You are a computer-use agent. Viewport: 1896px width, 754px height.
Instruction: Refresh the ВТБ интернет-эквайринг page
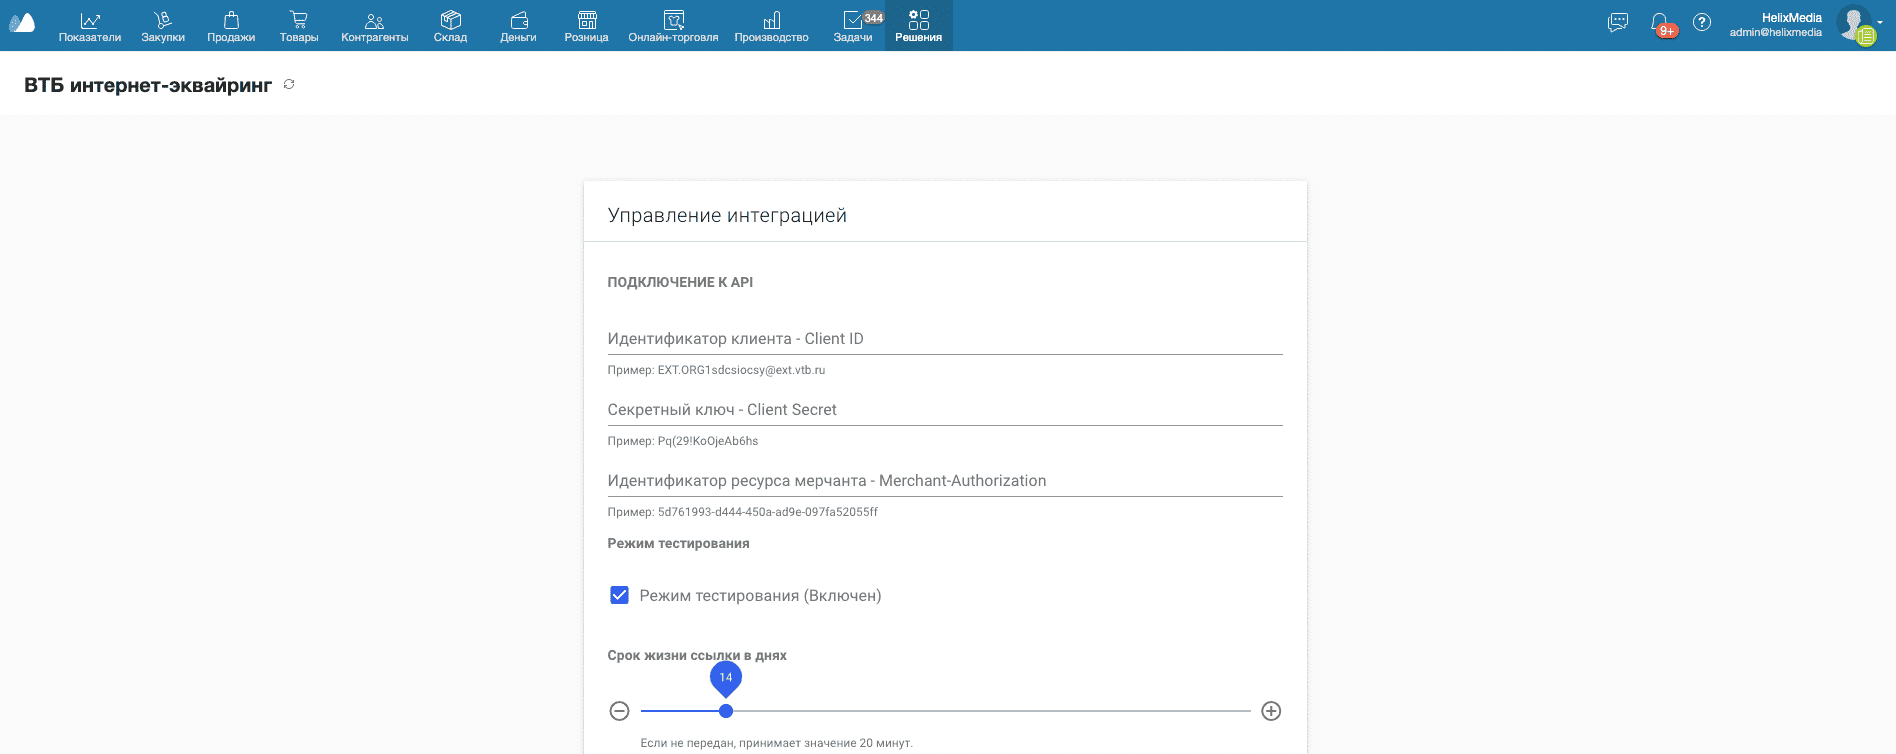[x=289, y=85]
